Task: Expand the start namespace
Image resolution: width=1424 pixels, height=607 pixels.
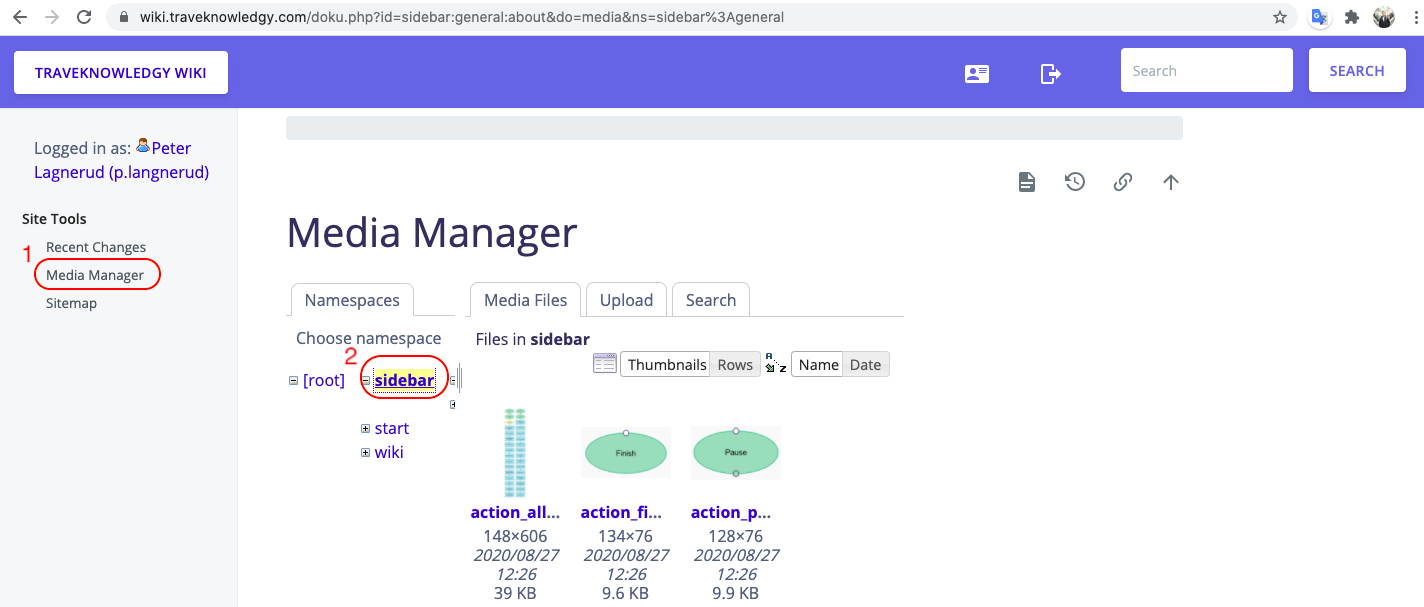Action: [x=365, y=428]
